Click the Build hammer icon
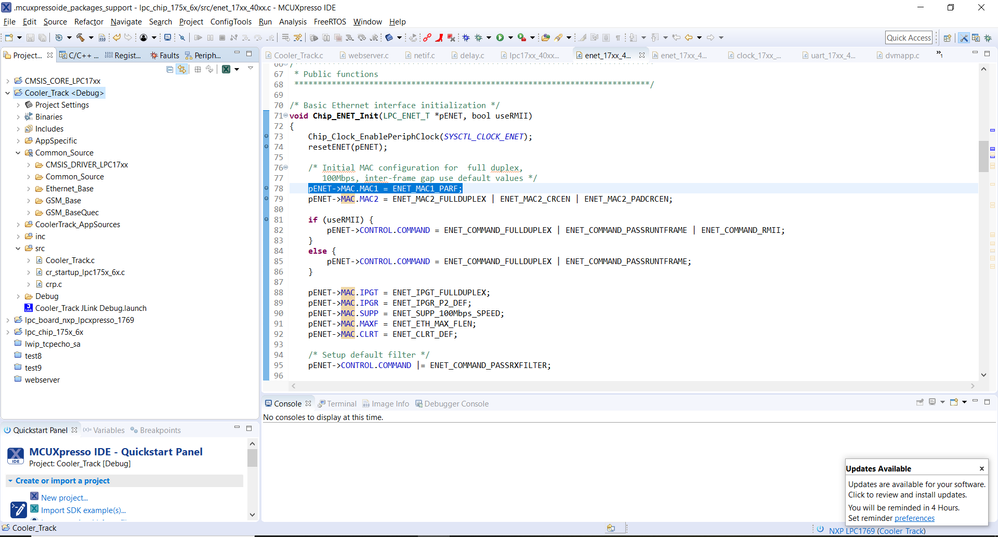Viewport: 998px width, 537px height. click(80, 38)
